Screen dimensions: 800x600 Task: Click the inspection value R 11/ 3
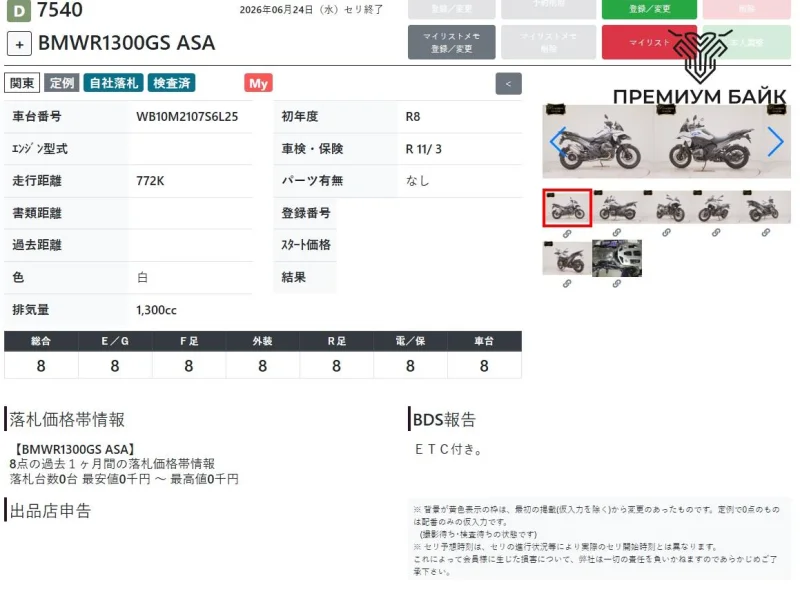423,149
